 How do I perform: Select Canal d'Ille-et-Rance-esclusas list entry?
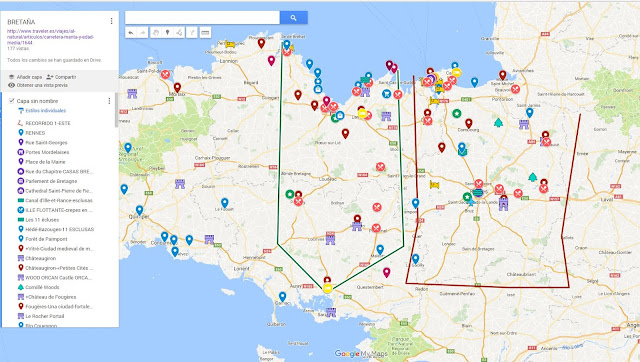tap(59, 200)
